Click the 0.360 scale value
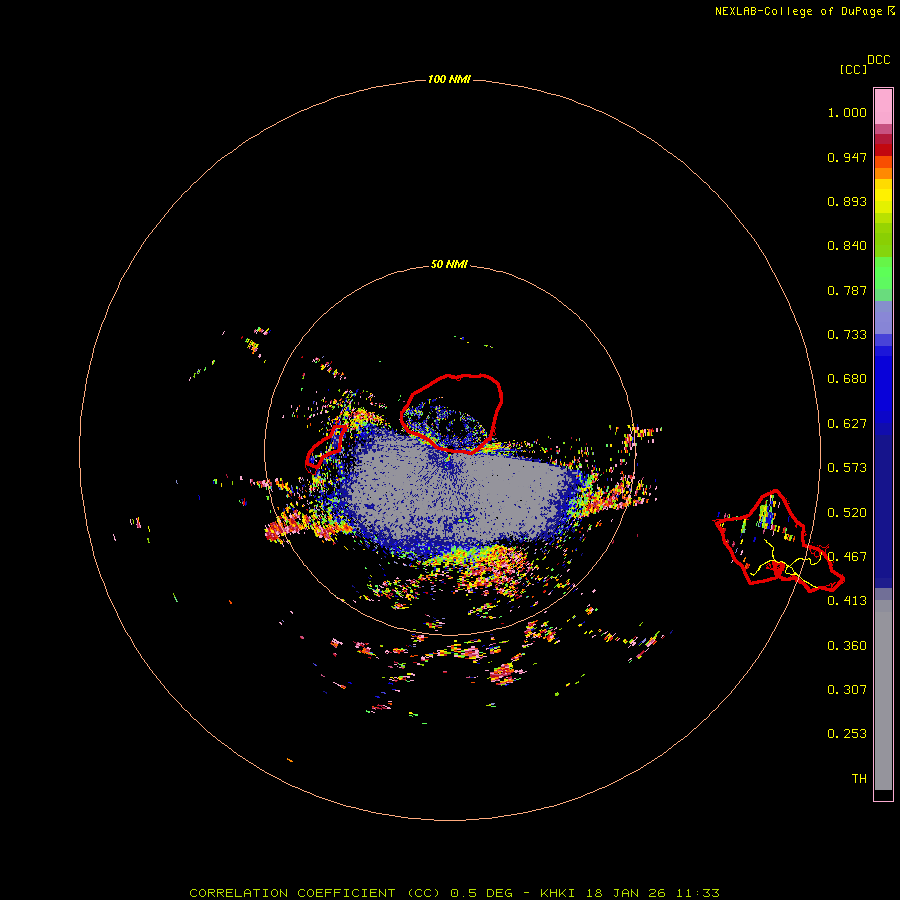This screenshot has width=900, height=900. point(847,646)
